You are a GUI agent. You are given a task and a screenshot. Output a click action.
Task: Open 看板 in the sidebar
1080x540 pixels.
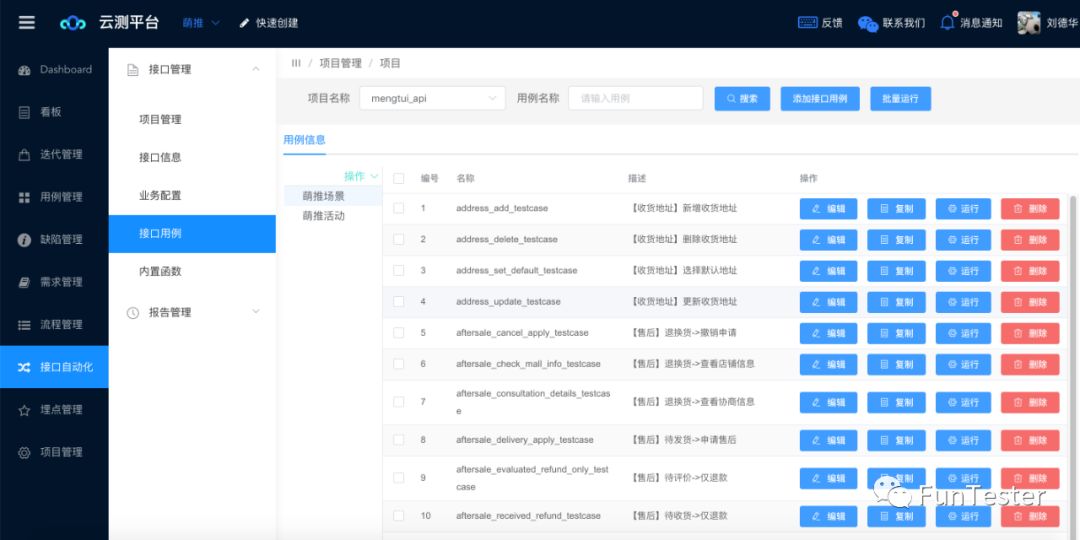(x=54, y=112)
